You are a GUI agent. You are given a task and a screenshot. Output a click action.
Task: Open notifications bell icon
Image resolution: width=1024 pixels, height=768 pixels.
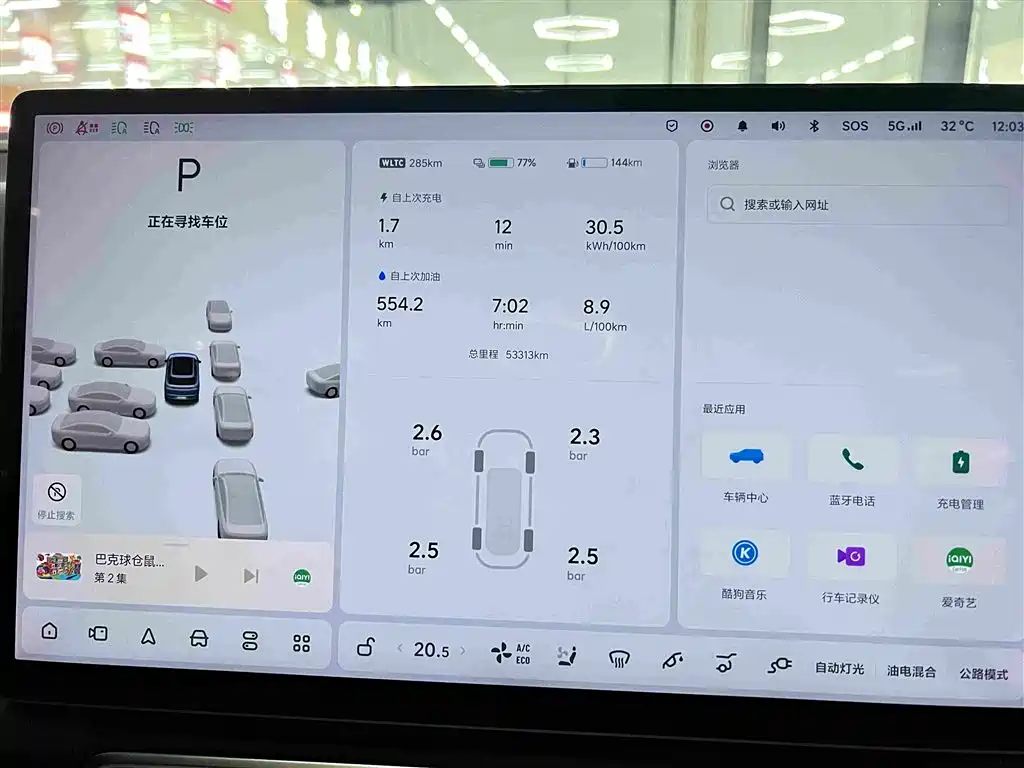click(743, 126)
